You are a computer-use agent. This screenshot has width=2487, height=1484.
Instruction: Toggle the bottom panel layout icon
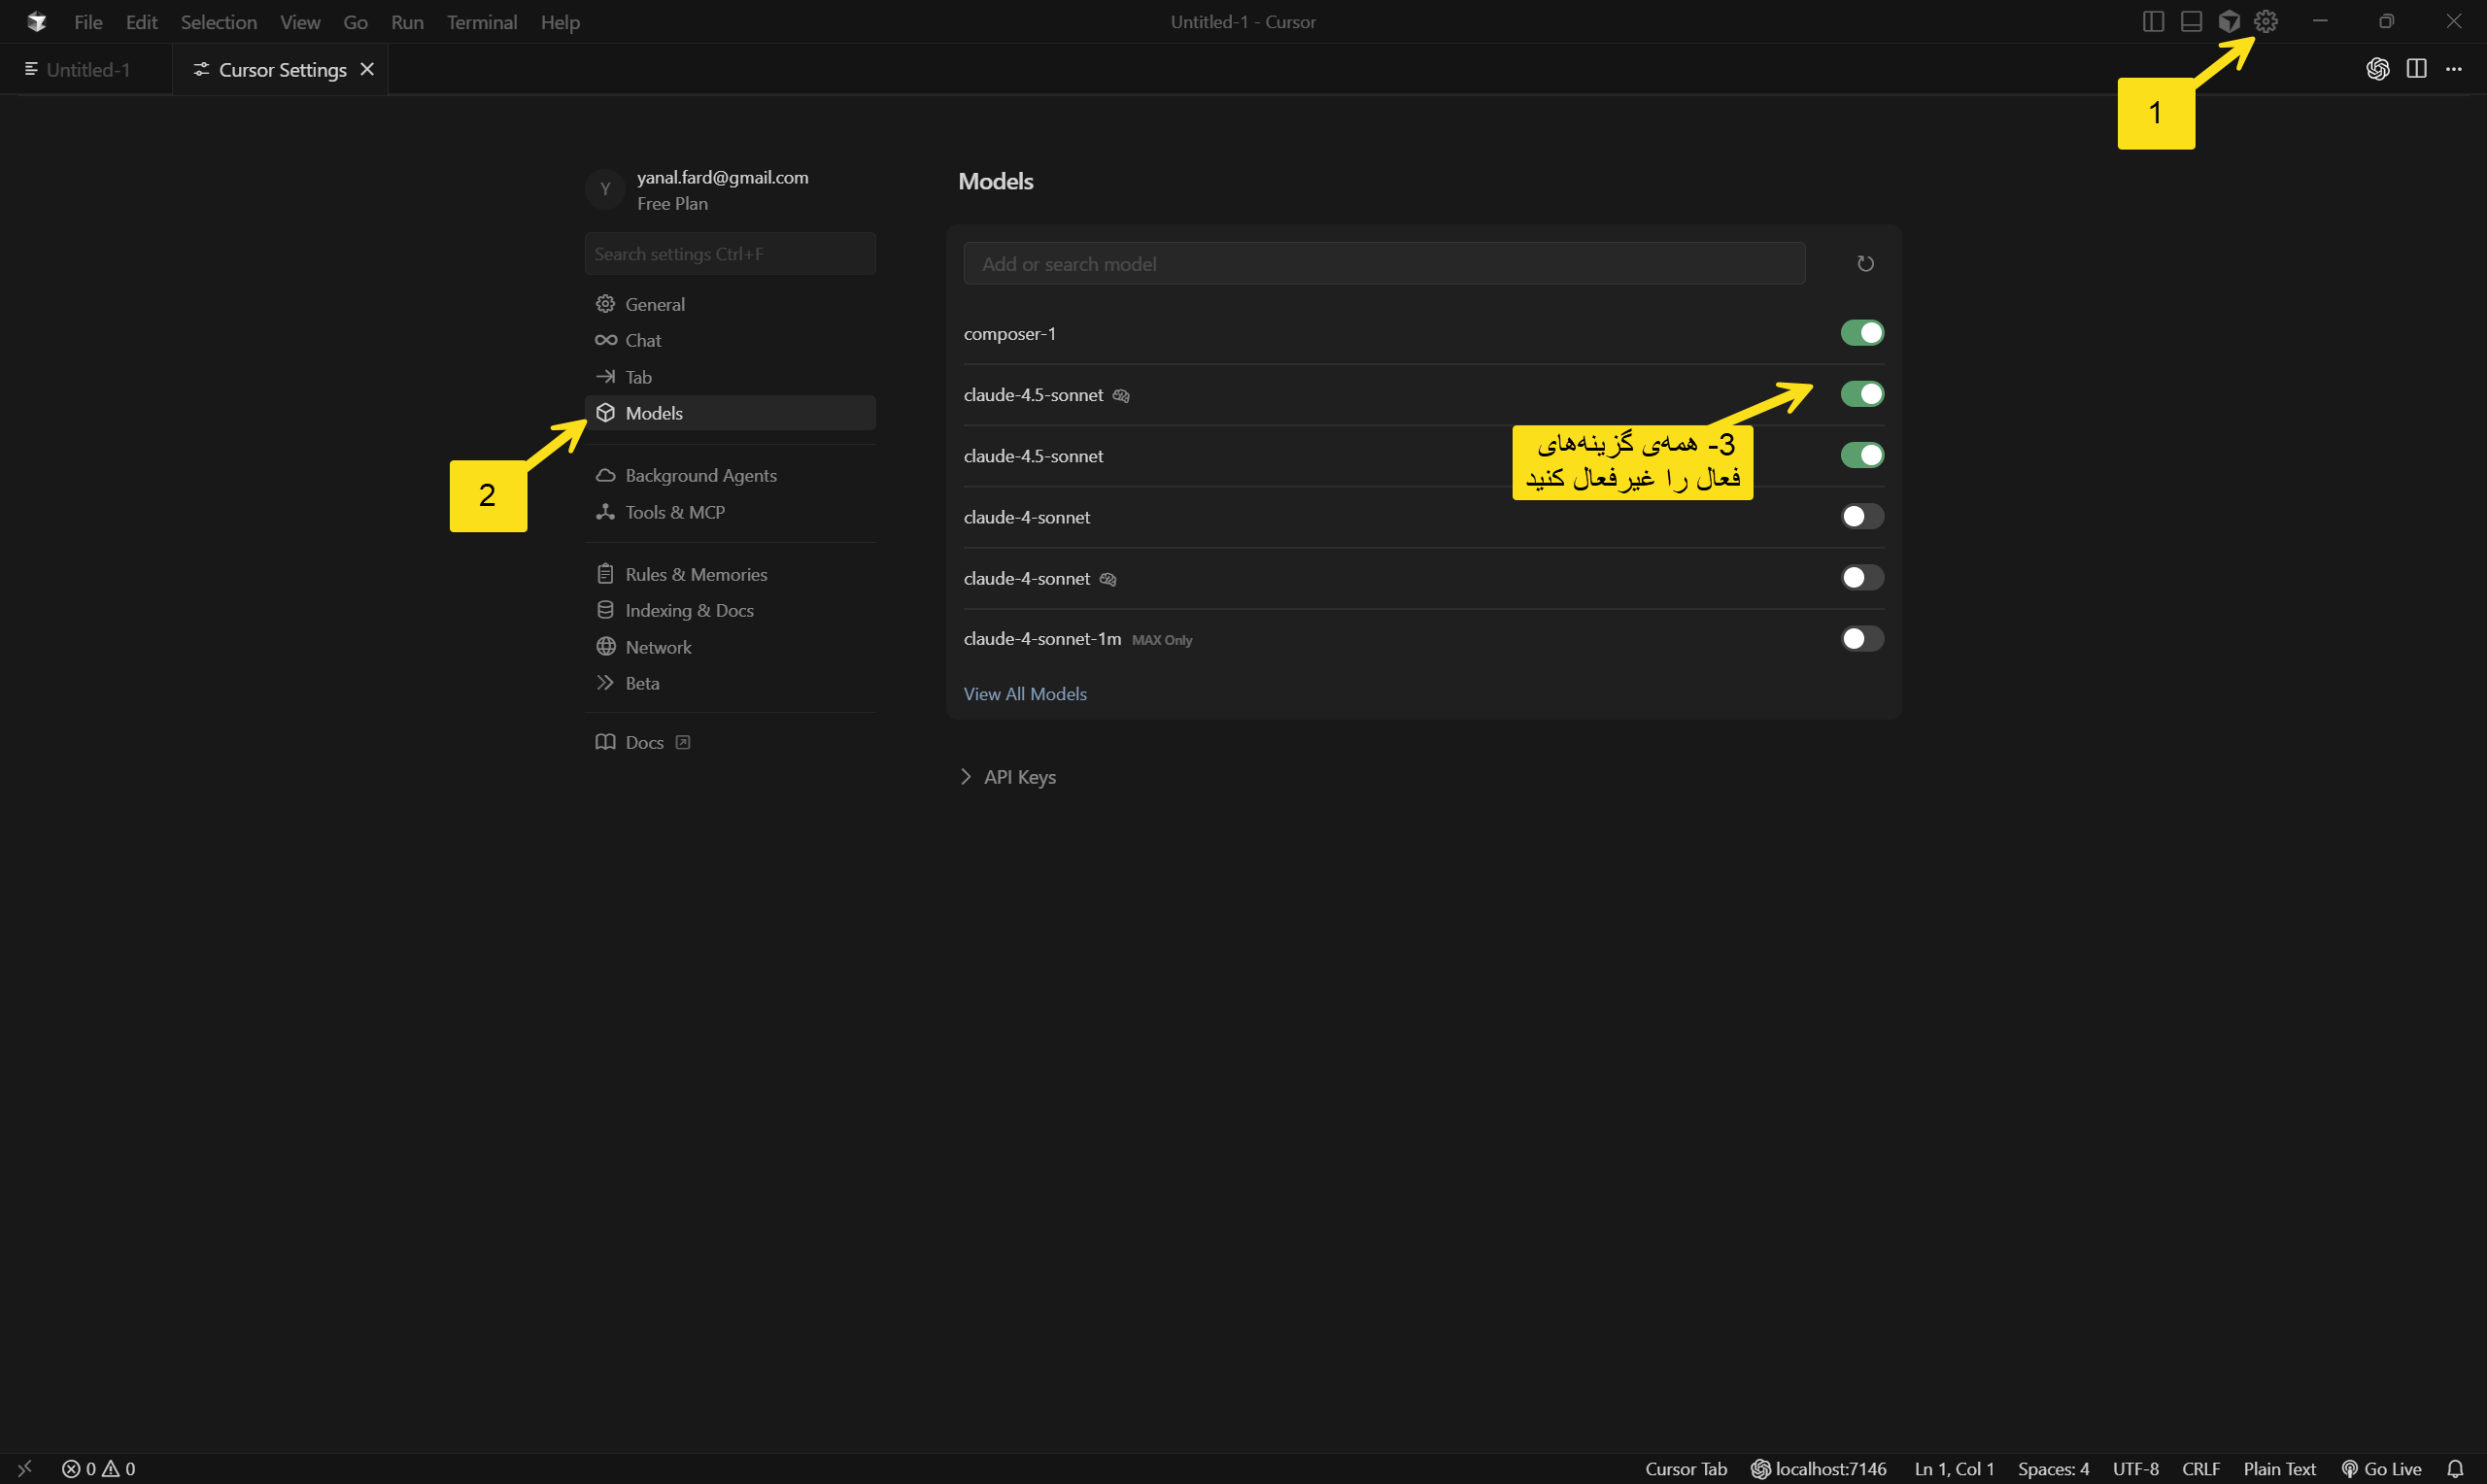(x=2191, y=21)
